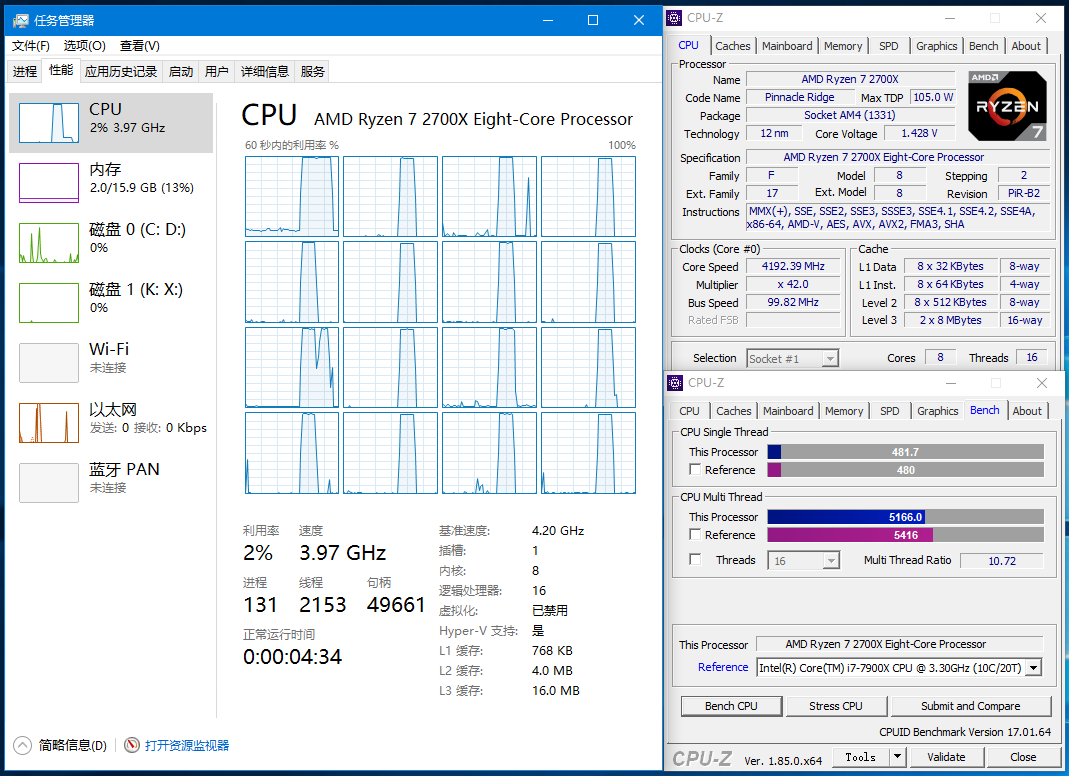1069x776 pixels.
Task: Open the 文件(F) menu
Action: click(x=31, y=46)
